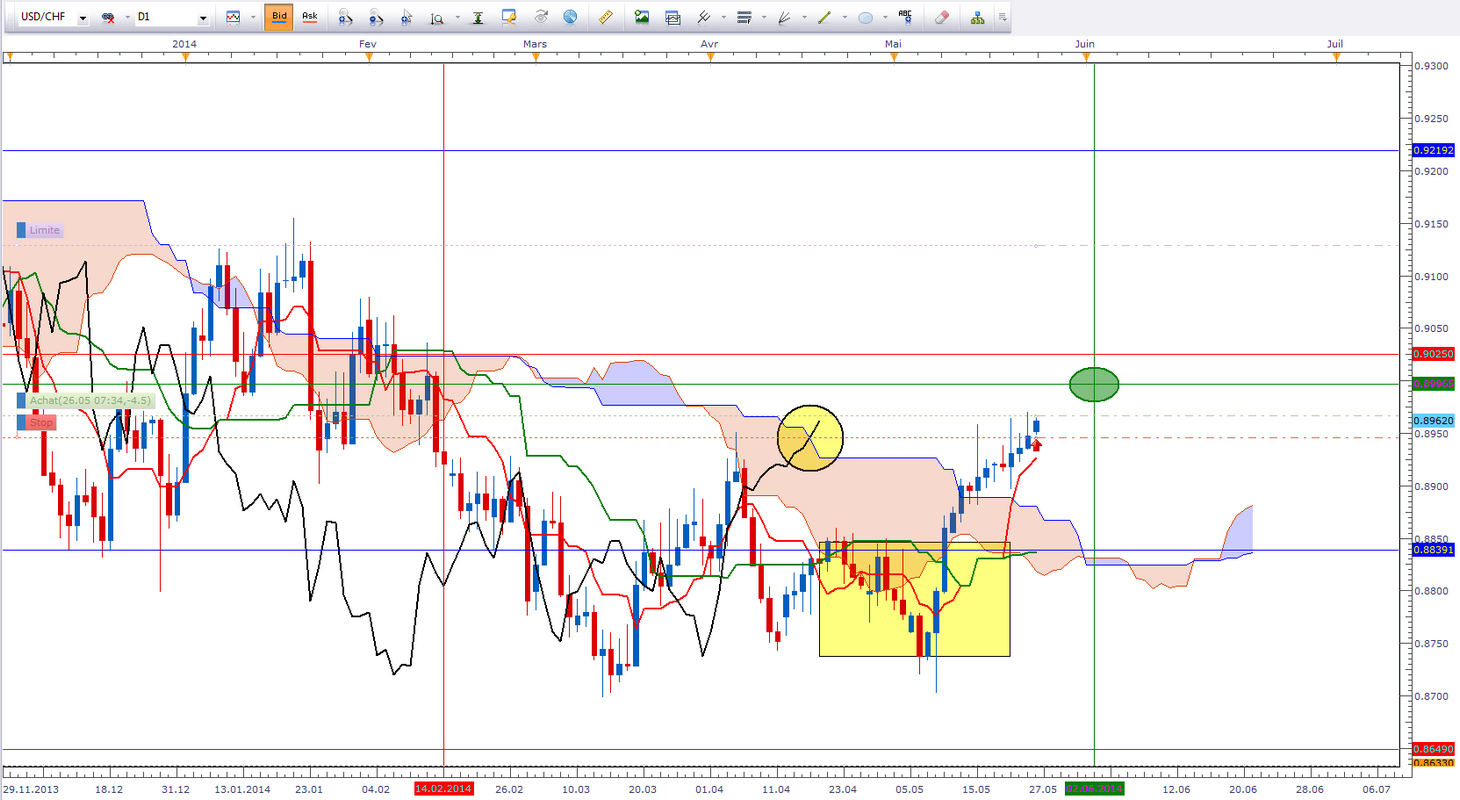Click the zoom in magnifier icon
Viewport: 1460px width, 800px height.
[345, 17]
